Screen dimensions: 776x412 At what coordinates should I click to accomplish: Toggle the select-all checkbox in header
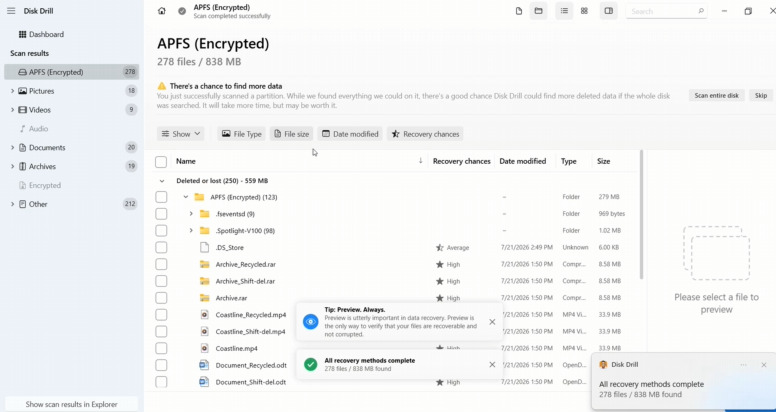click(x=161, y=161)
